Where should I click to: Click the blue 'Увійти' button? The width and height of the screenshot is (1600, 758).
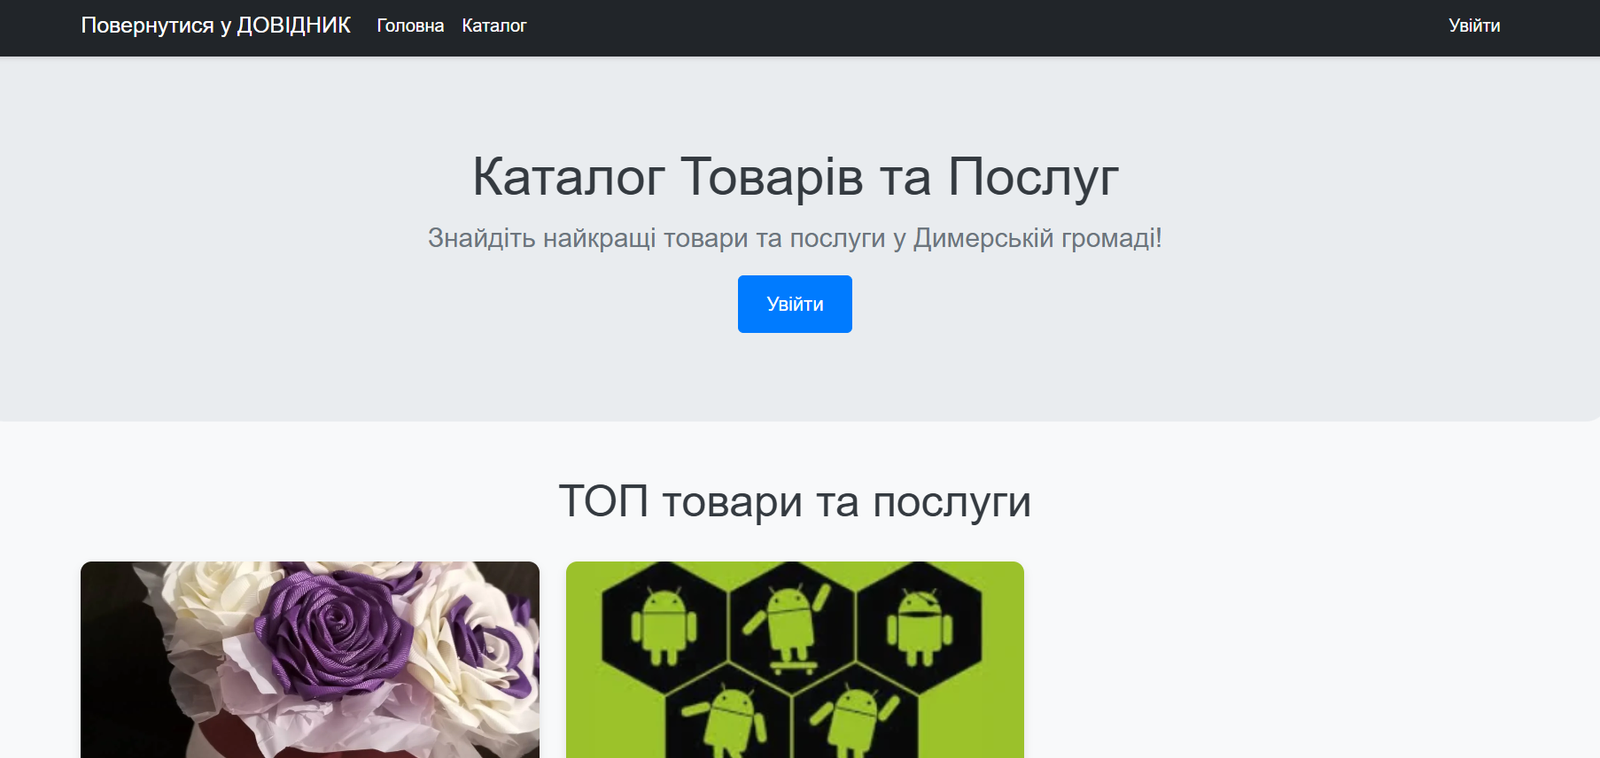(x=795, y=304)
